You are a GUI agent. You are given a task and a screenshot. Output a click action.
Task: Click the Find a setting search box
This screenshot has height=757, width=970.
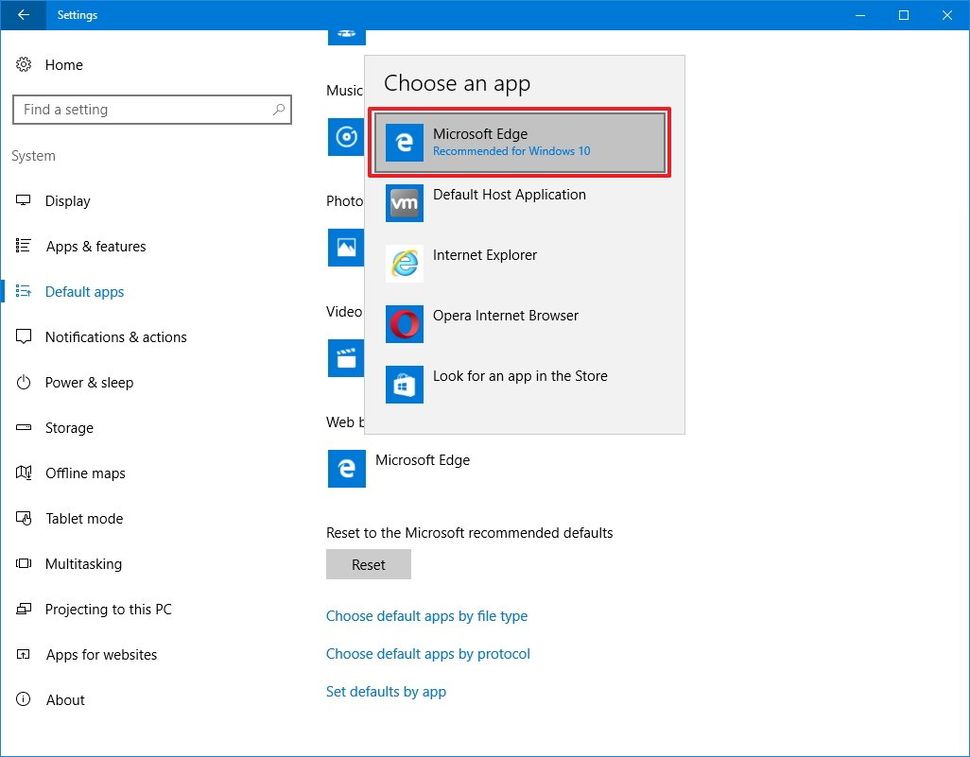(x=150, y=109)
